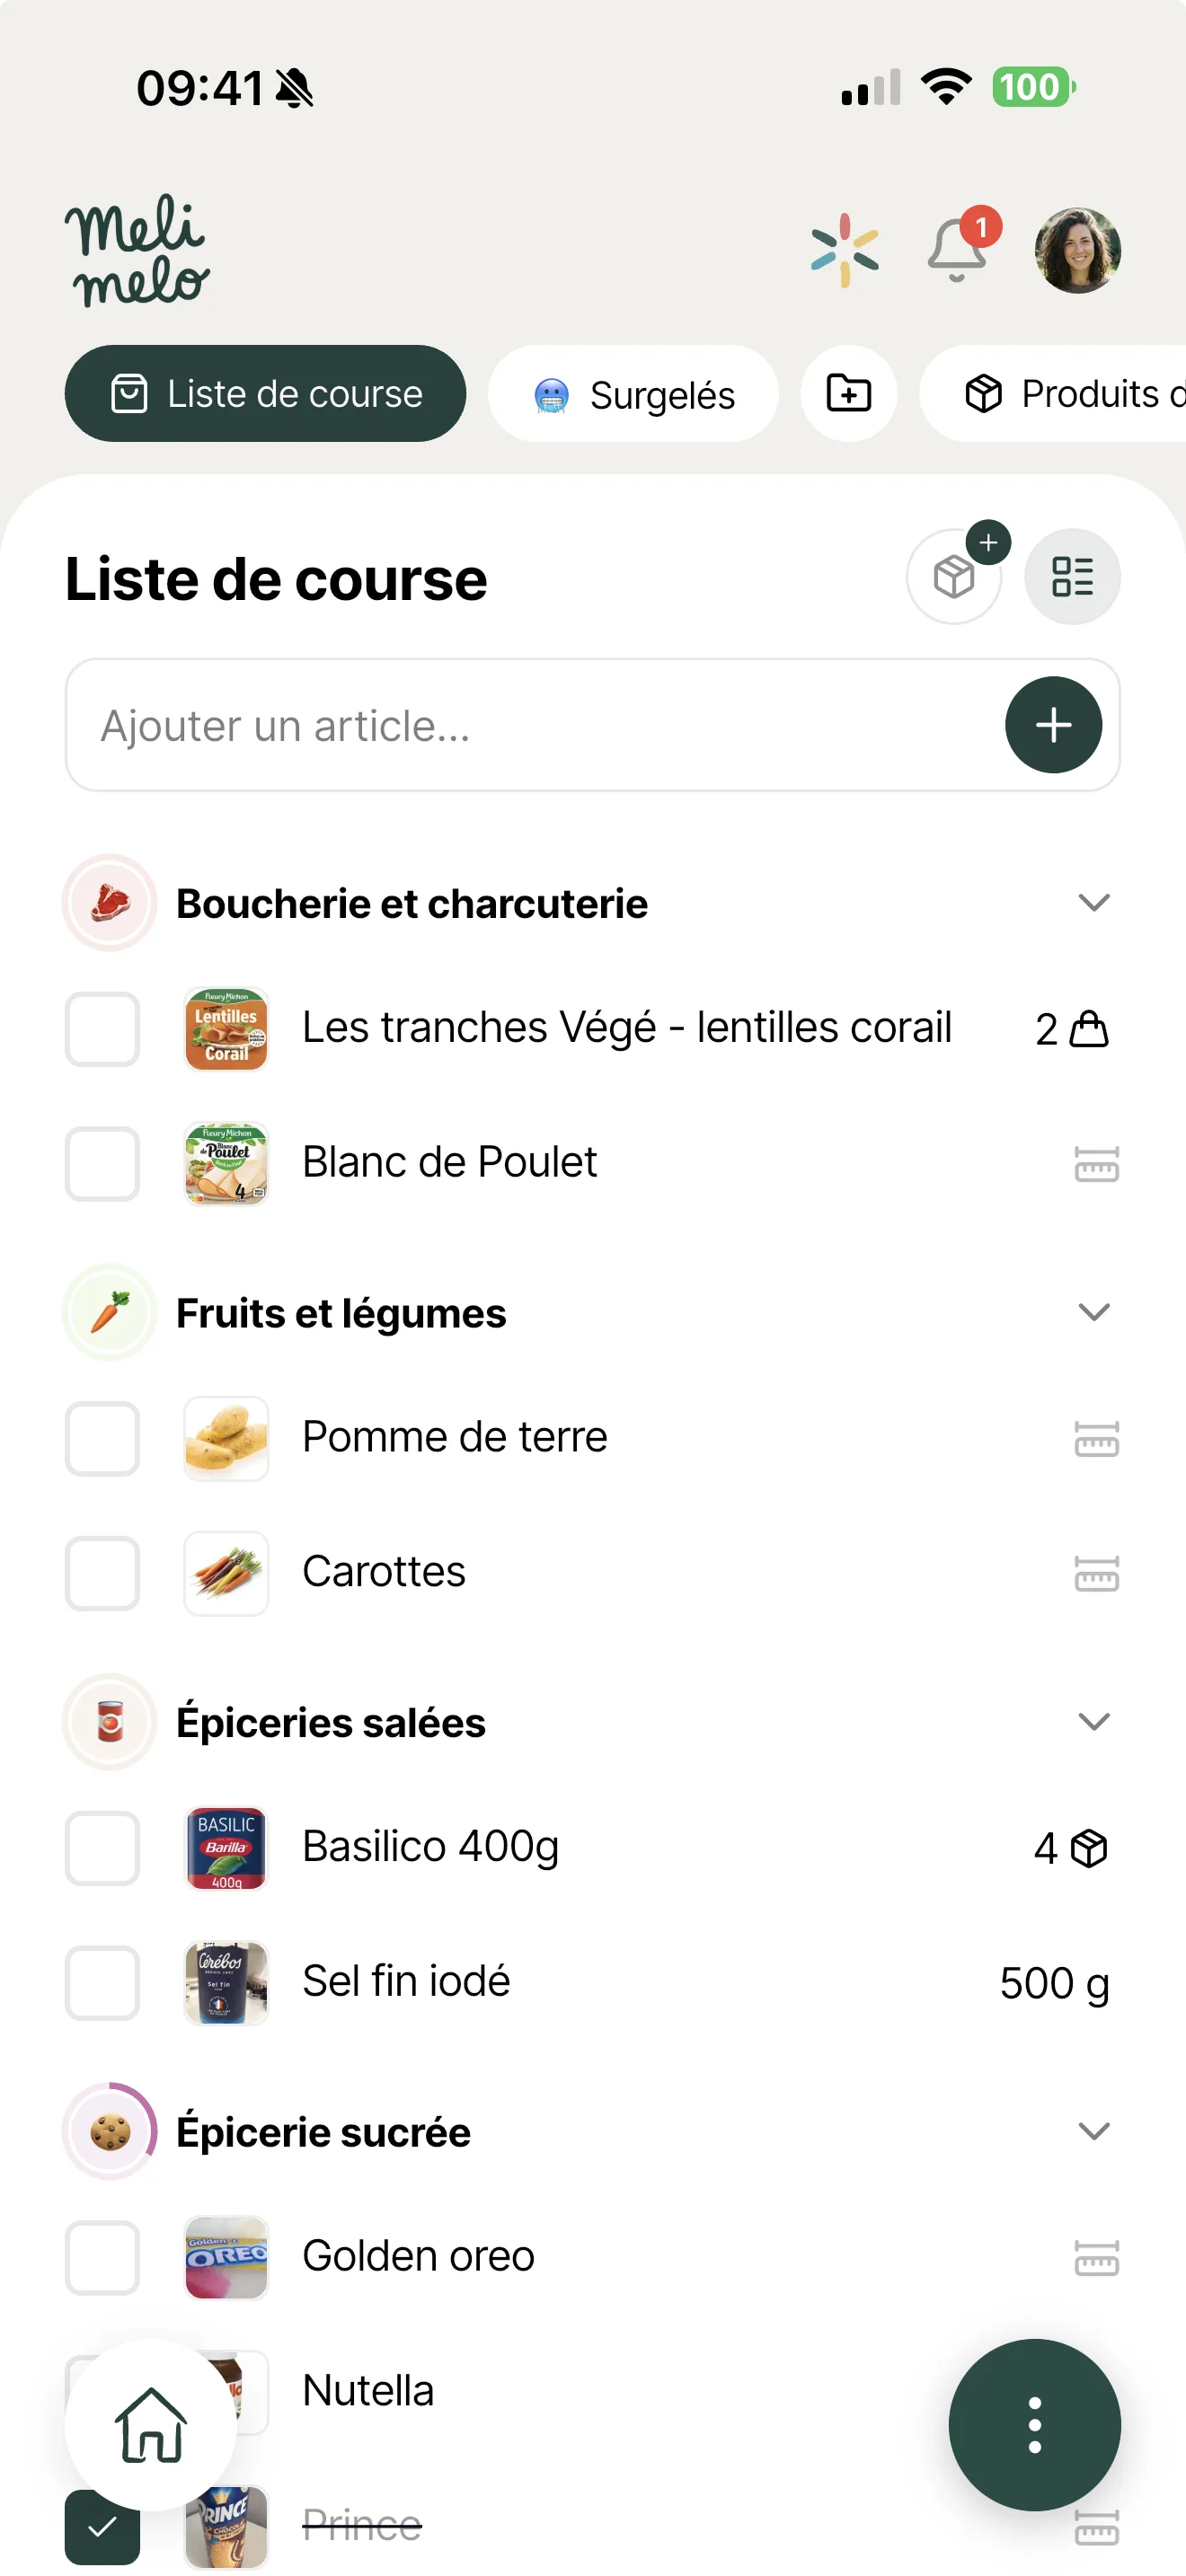Tap the add product box icon
The width and height of the screenshot is (1186, 2576).
pyautogui.click(x=955, y=576)
